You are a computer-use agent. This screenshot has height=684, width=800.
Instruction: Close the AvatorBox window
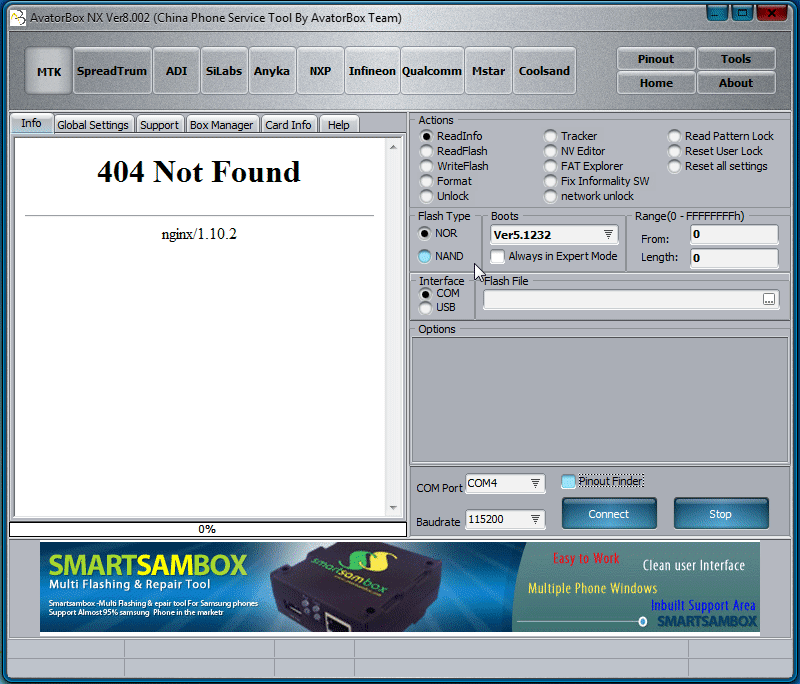pyautogui.click(x=771, y=13)
